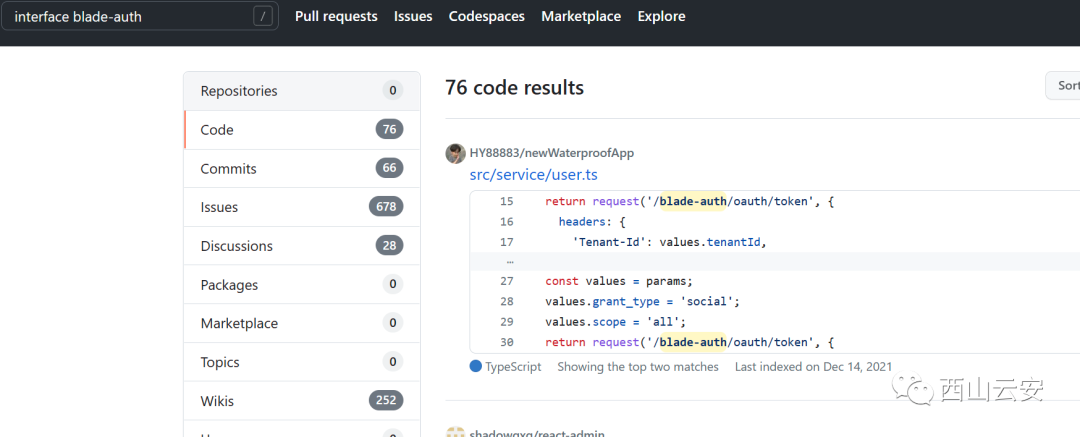The image size is (1080, 437).
Task: Click the search field containing 'interface blade-auth'
Action: (130, 16)
